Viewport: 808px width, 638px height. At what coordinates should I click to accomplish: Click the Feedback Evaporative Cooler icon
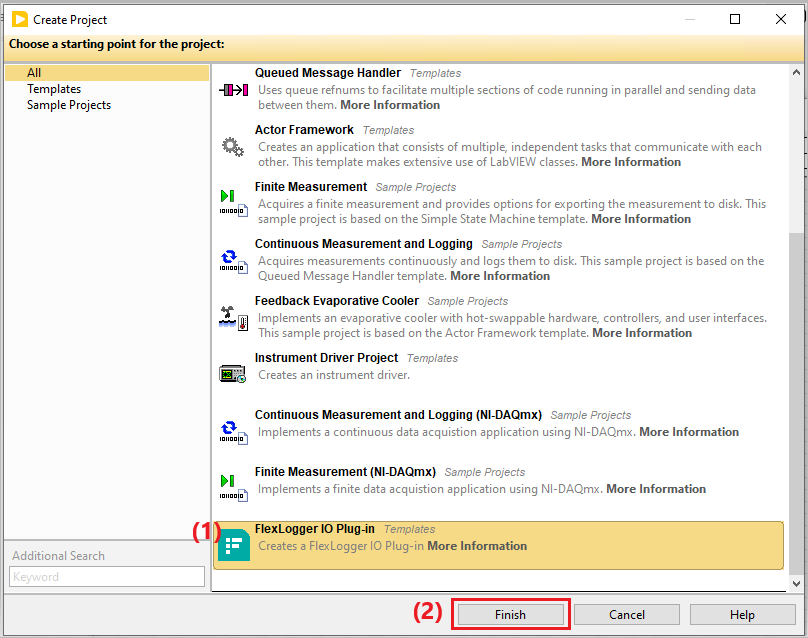234,318
